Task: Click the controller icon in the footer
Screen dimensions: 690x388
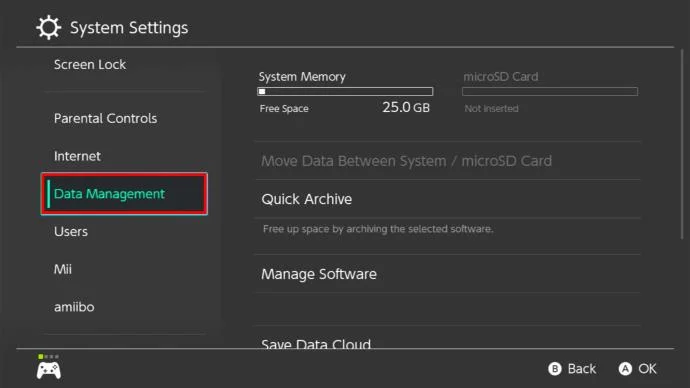Action: pyautogui.click(x=48, y=370)
